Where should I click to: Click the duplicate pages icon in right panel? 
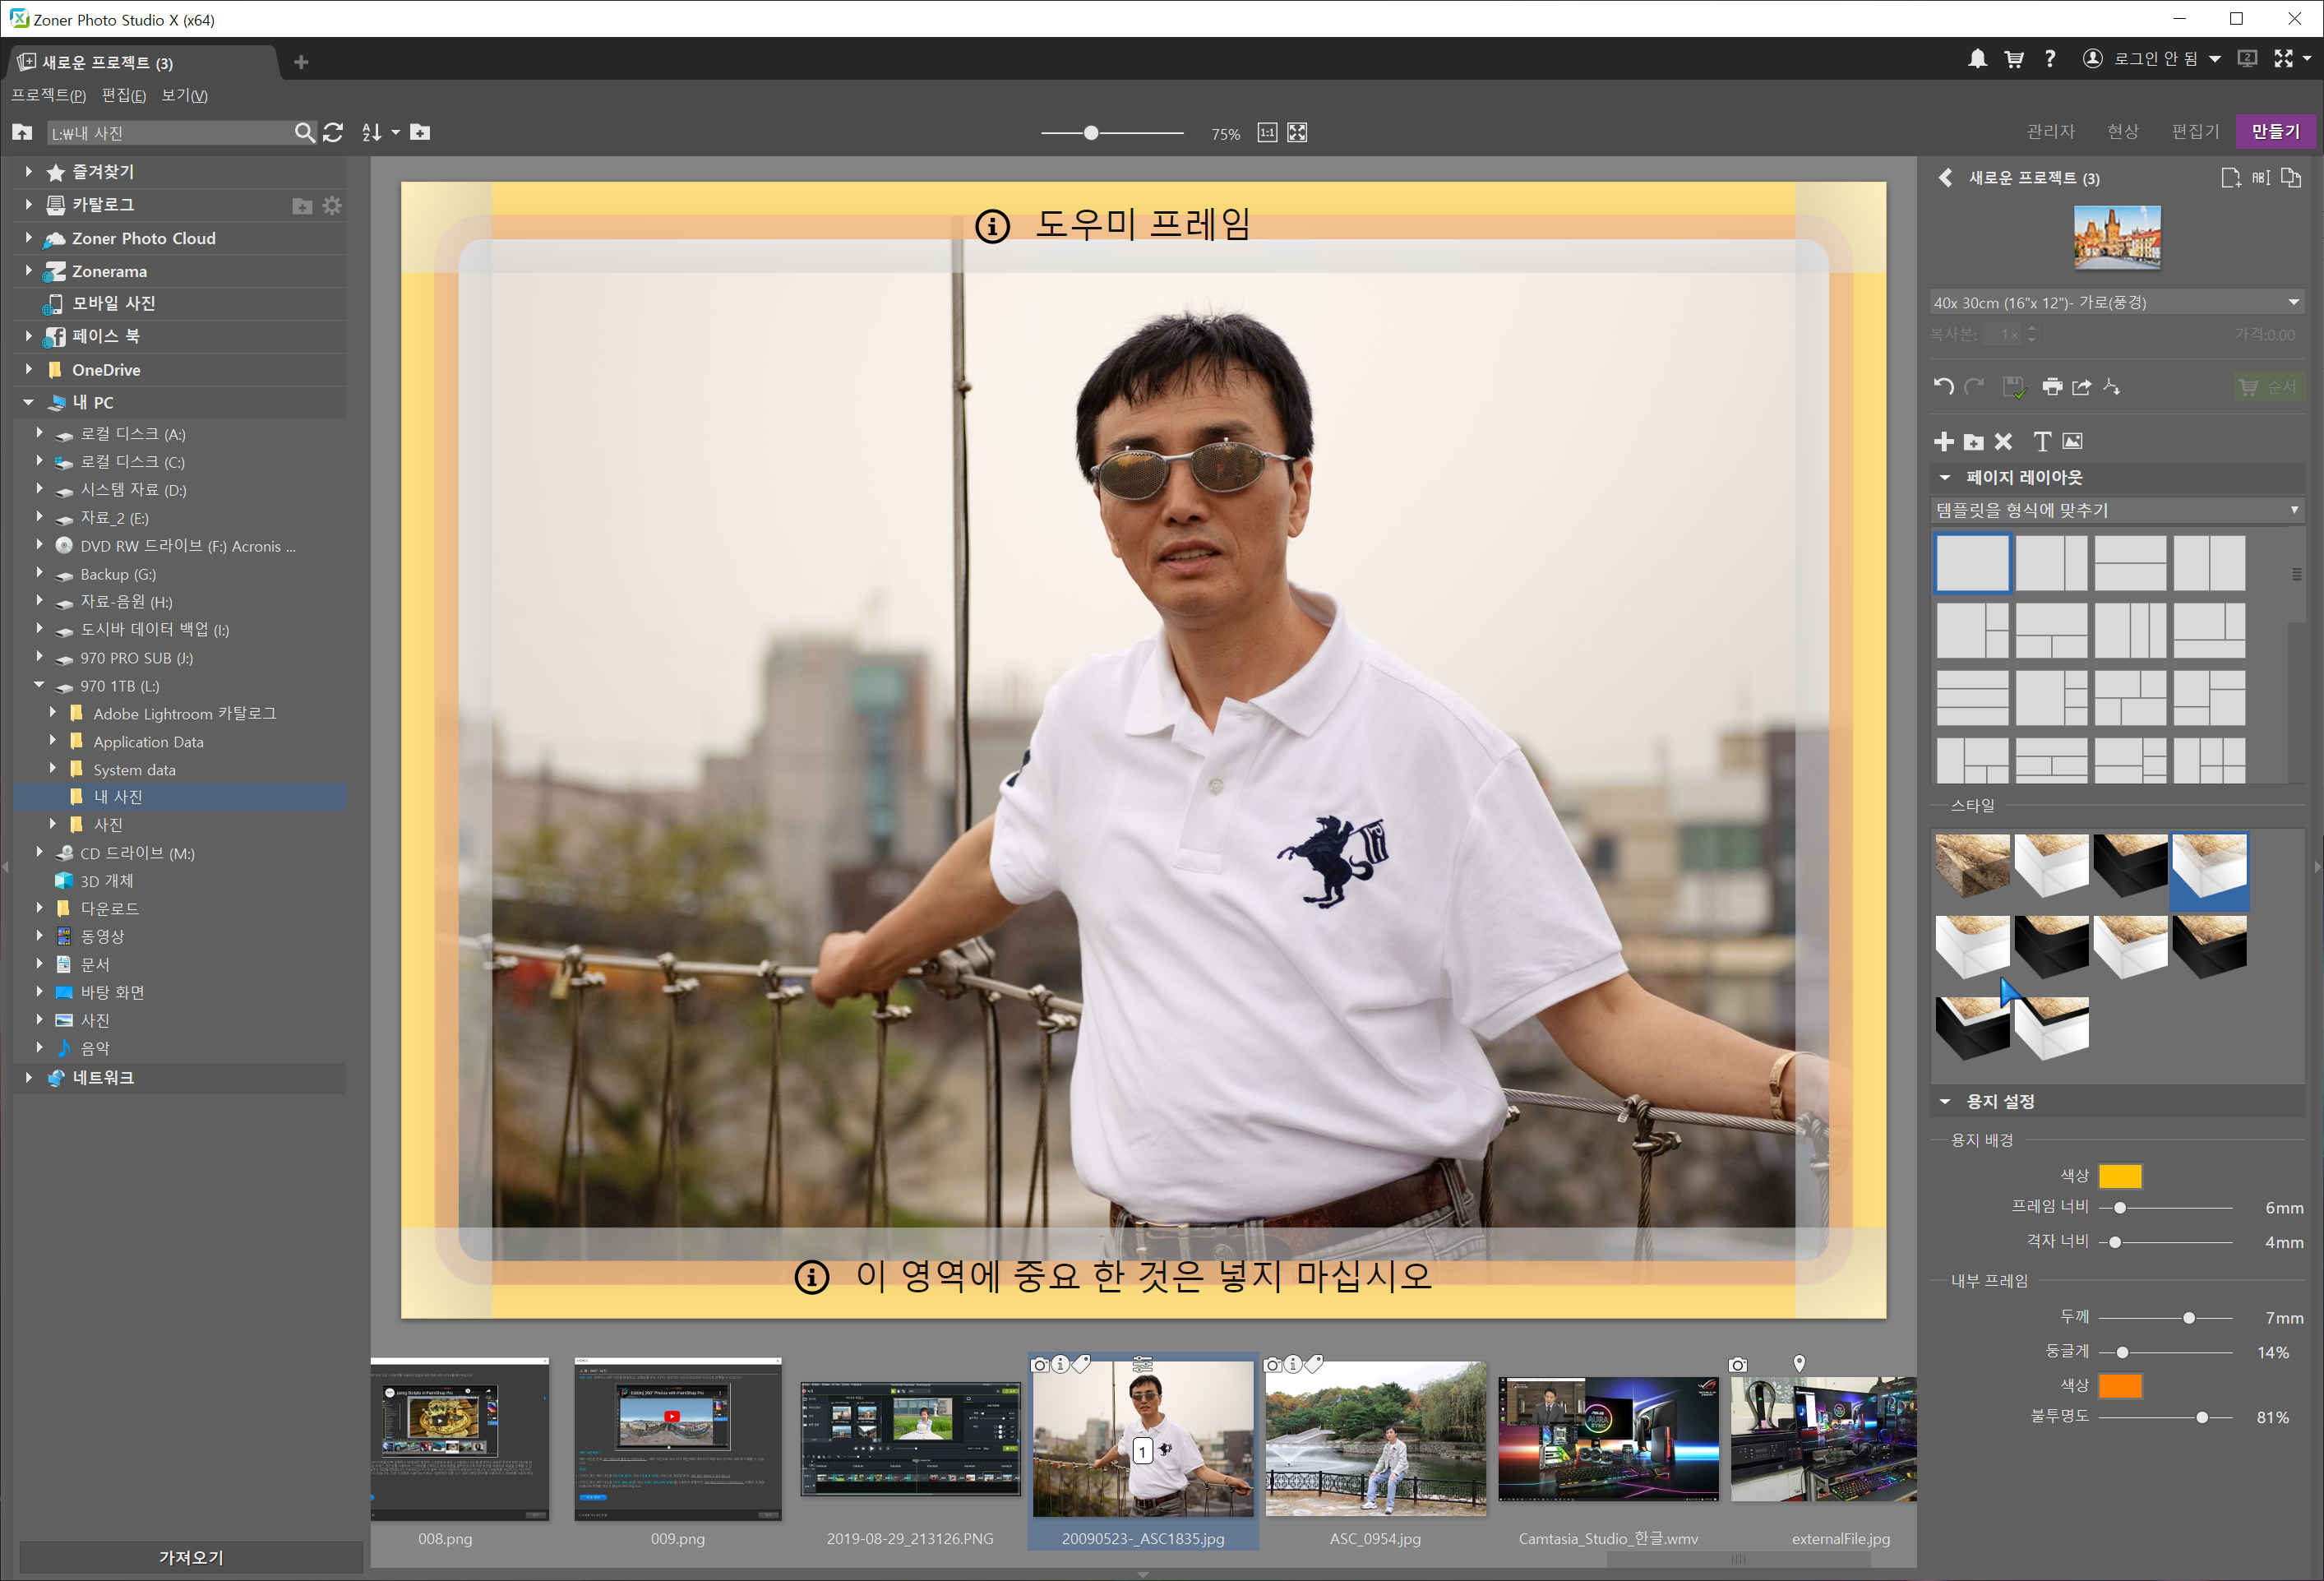pos(2291,178)
